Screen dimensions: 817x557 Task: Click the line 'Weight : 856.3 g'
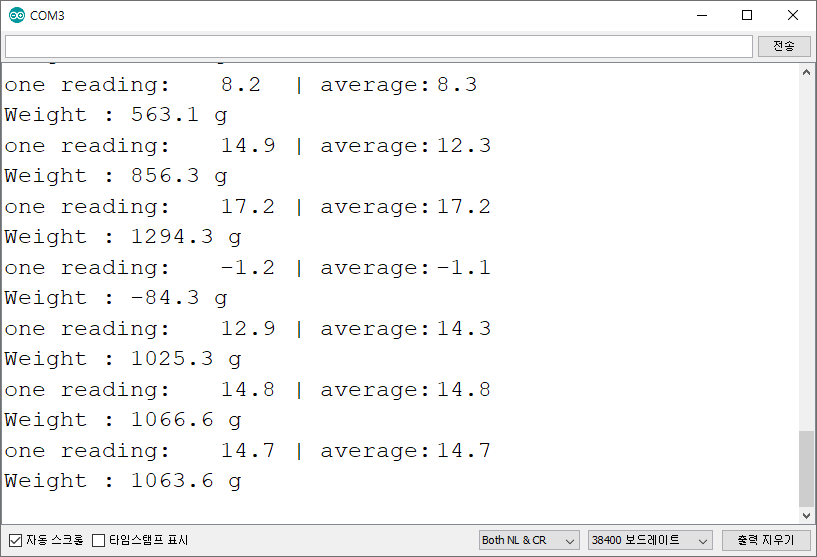coord(116,176)
